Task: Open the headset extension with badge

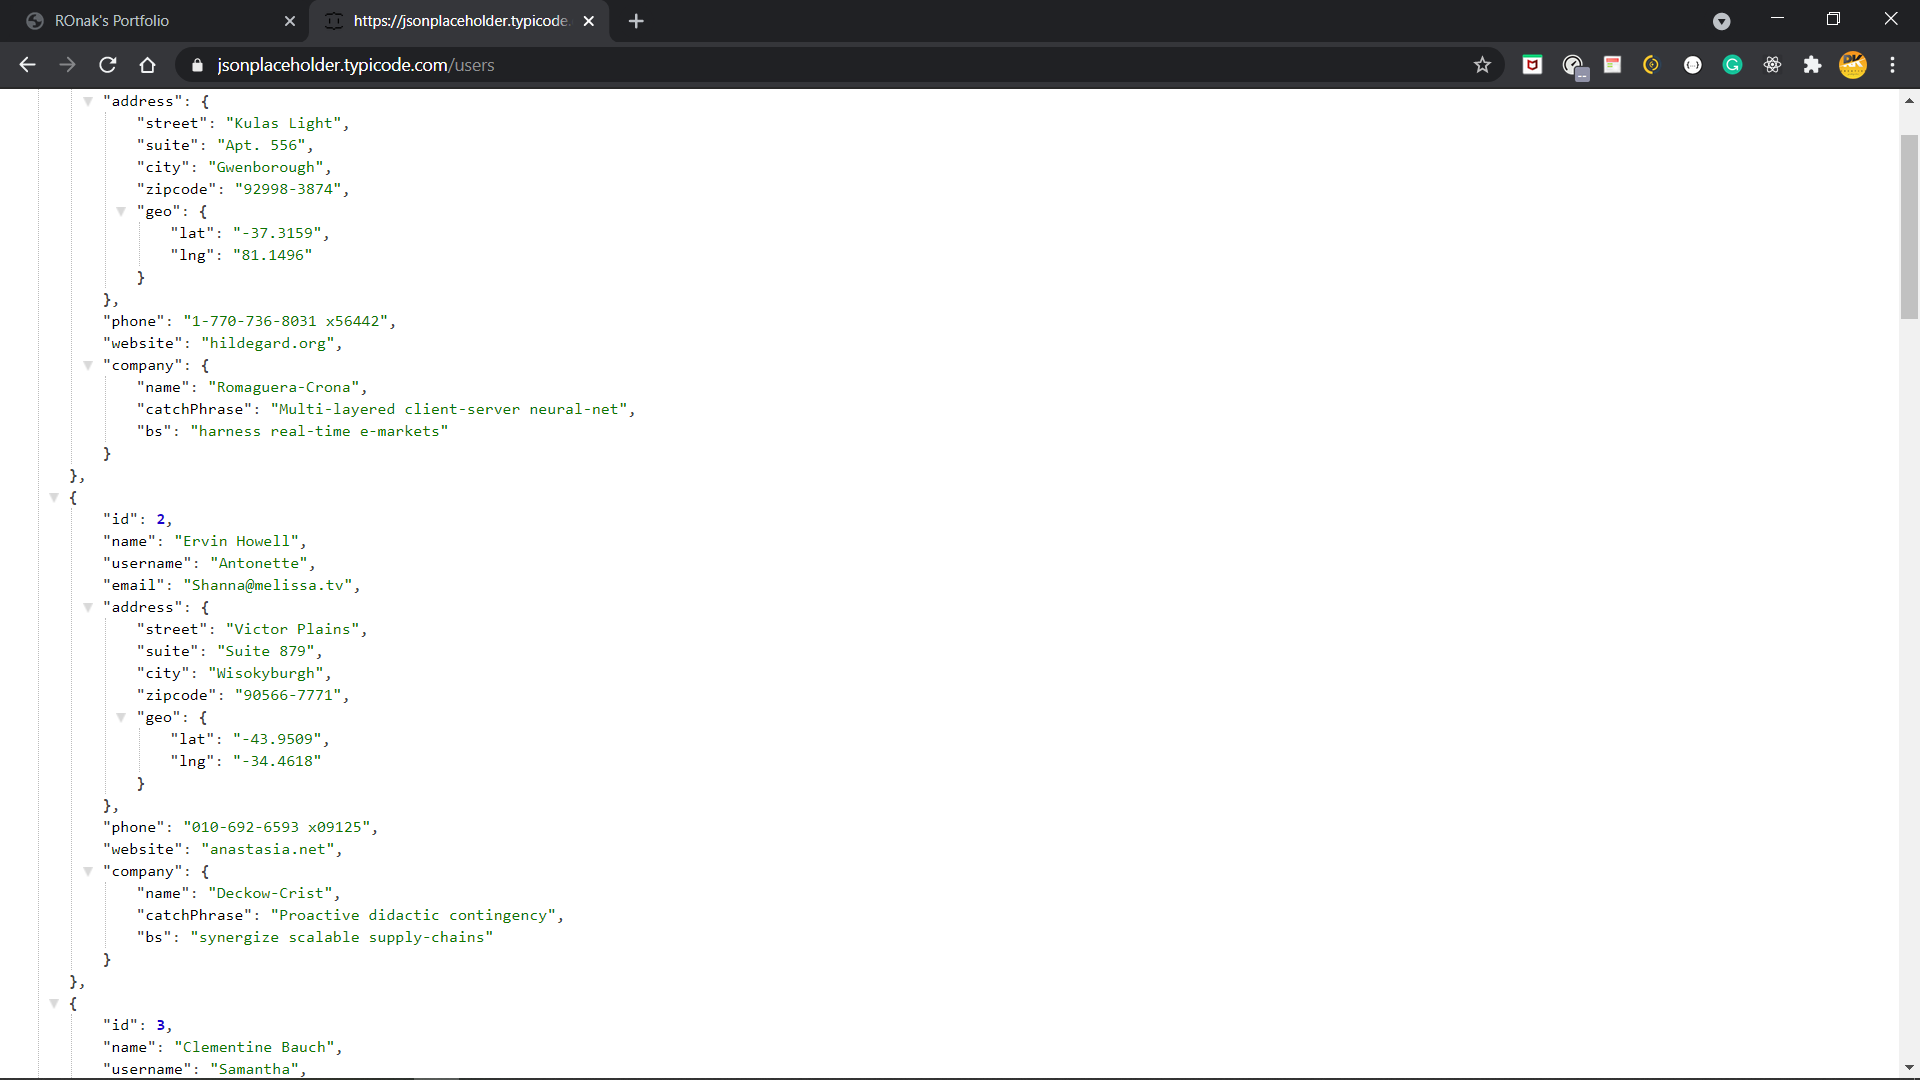Action: tap(1574, 67)
